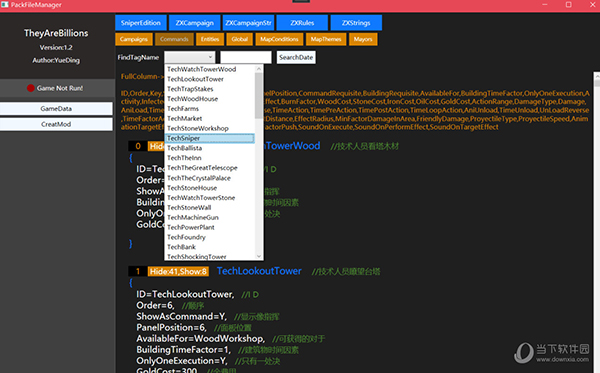Click the PackFileManager app icon in title bar
600x373 pixels.
pyautogui.click(x=5, y=5)
